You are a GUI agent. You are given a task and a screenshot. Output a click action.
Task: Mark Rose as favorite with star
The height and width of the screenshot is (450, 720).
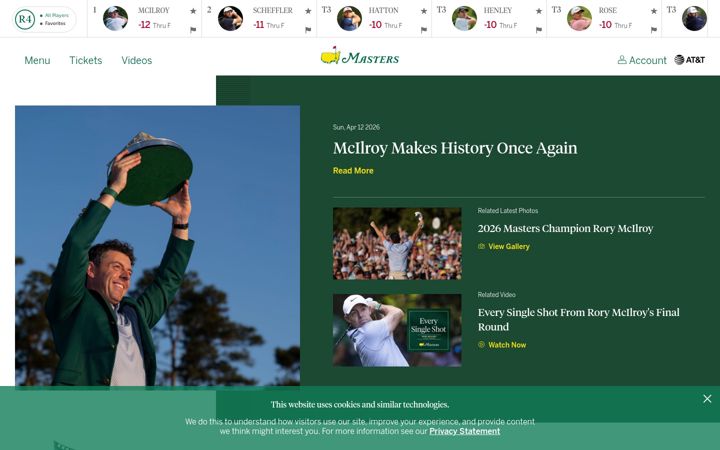654,11
